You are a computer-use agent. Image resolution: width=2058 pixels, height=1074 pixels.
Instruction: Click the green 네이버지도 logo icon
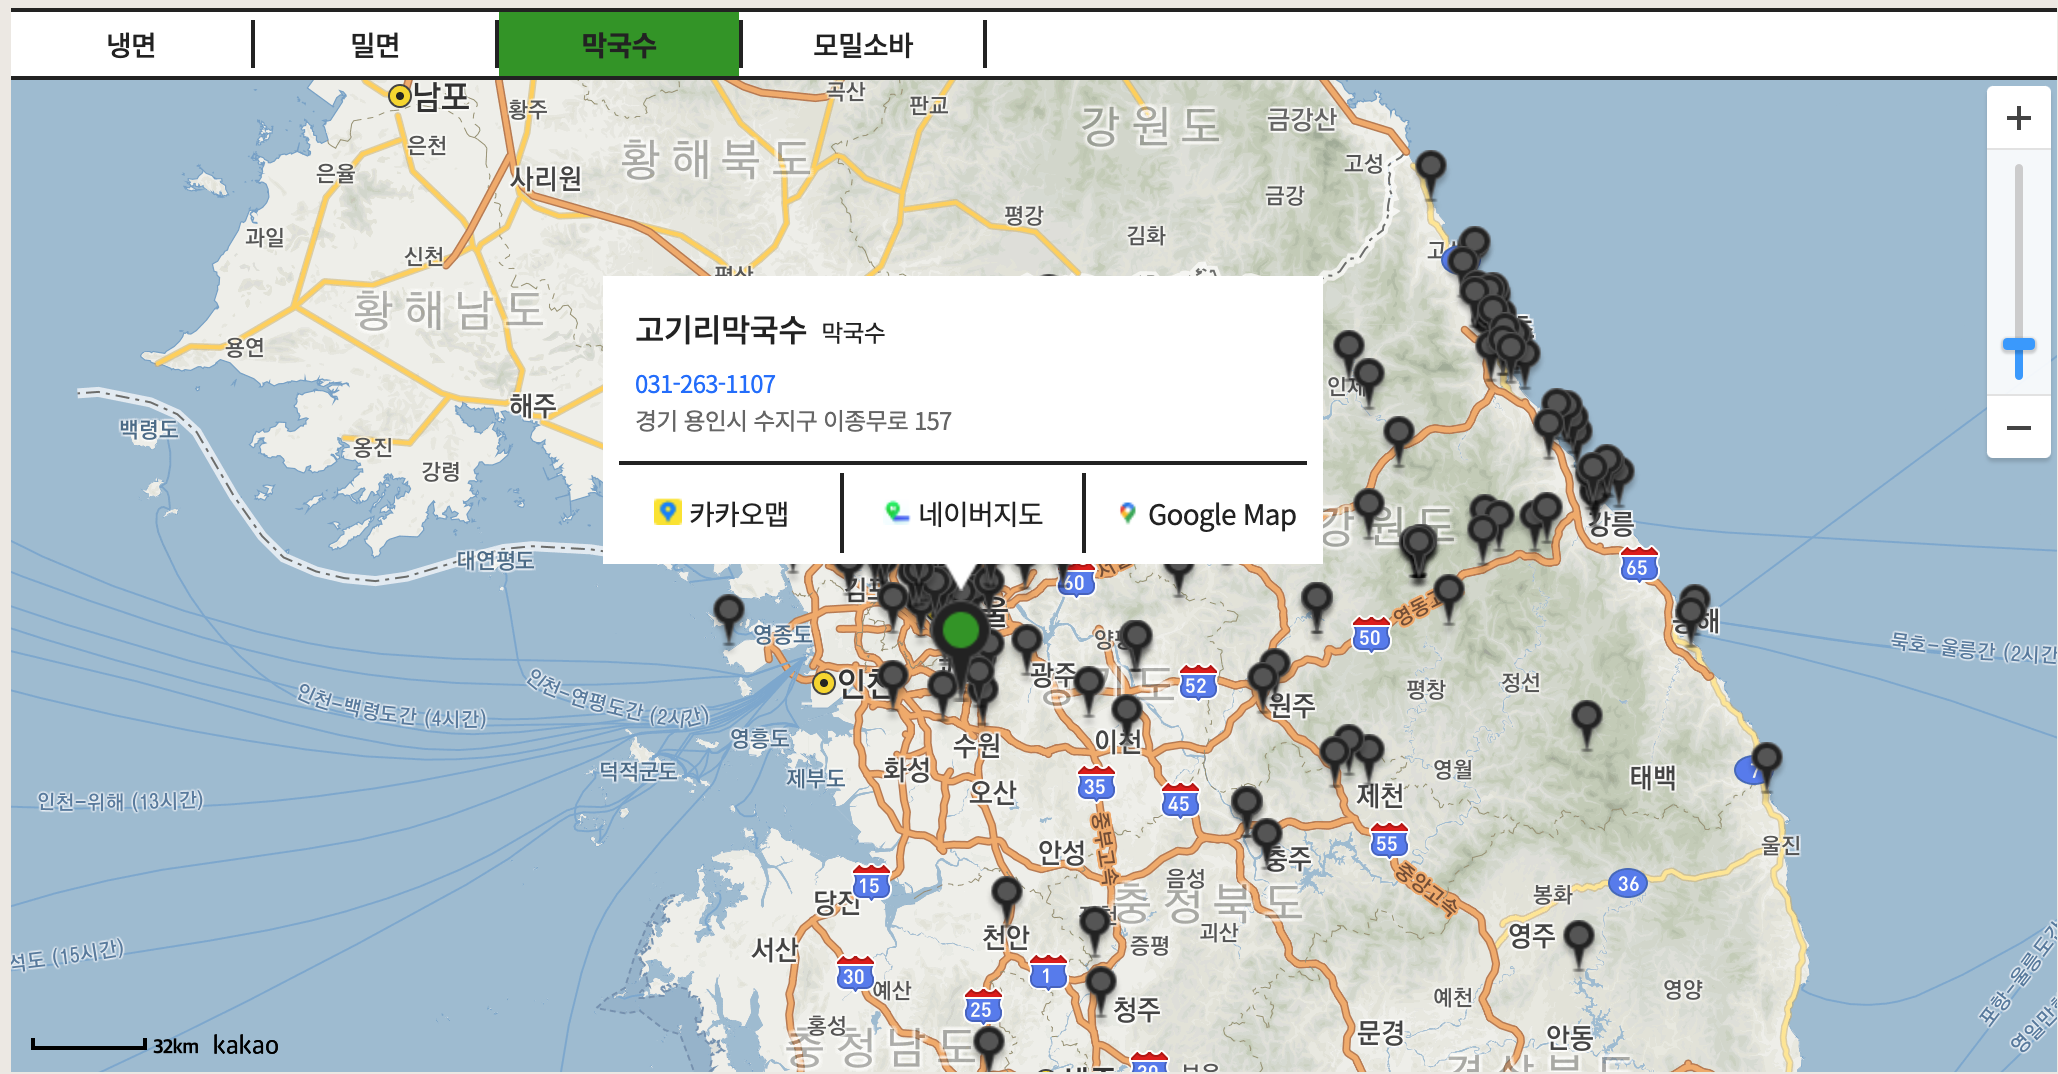[x=897, y=512]
